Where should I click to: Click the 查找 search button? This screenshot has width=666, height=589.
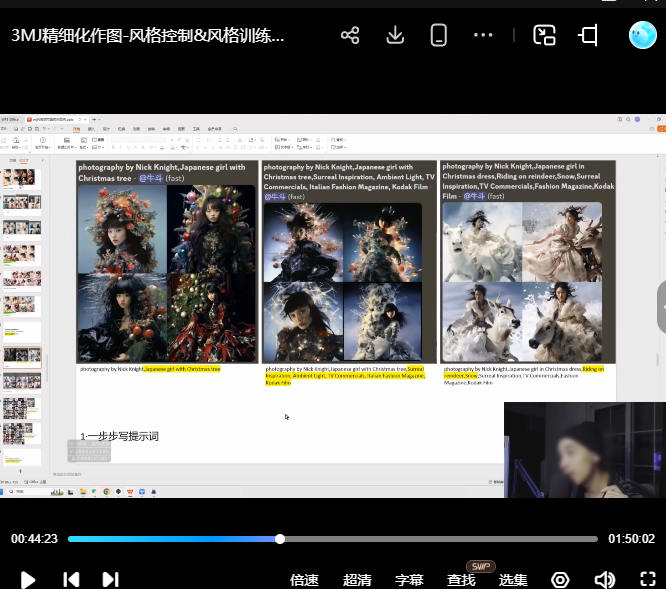[x=461, y=579]
